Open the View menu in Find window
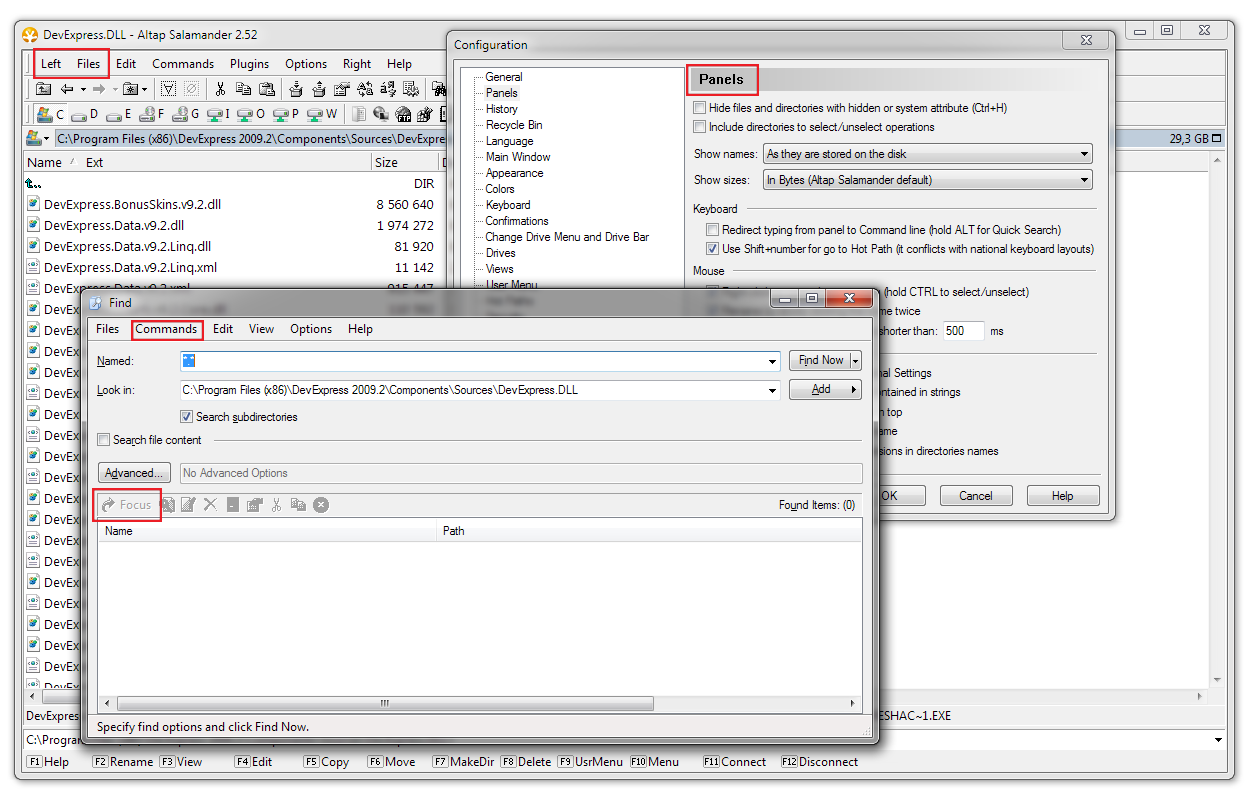The width and height of the screenshot is (1251, 794). coord(261,329)
